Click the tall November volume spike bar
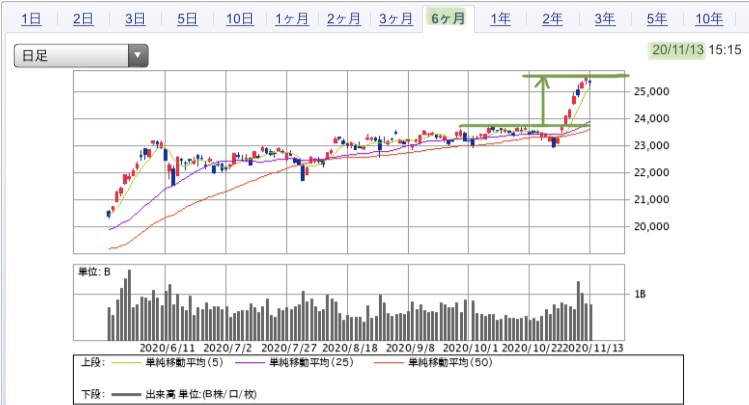The image size is (749, 405). click(x=578, y=310)
